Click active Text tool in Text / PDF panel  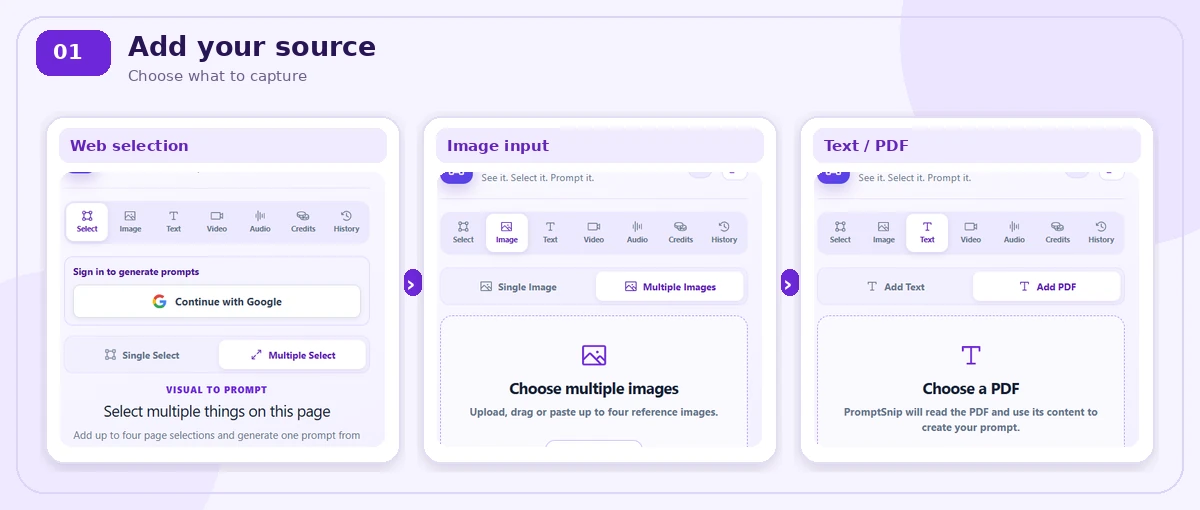point(927,232)
